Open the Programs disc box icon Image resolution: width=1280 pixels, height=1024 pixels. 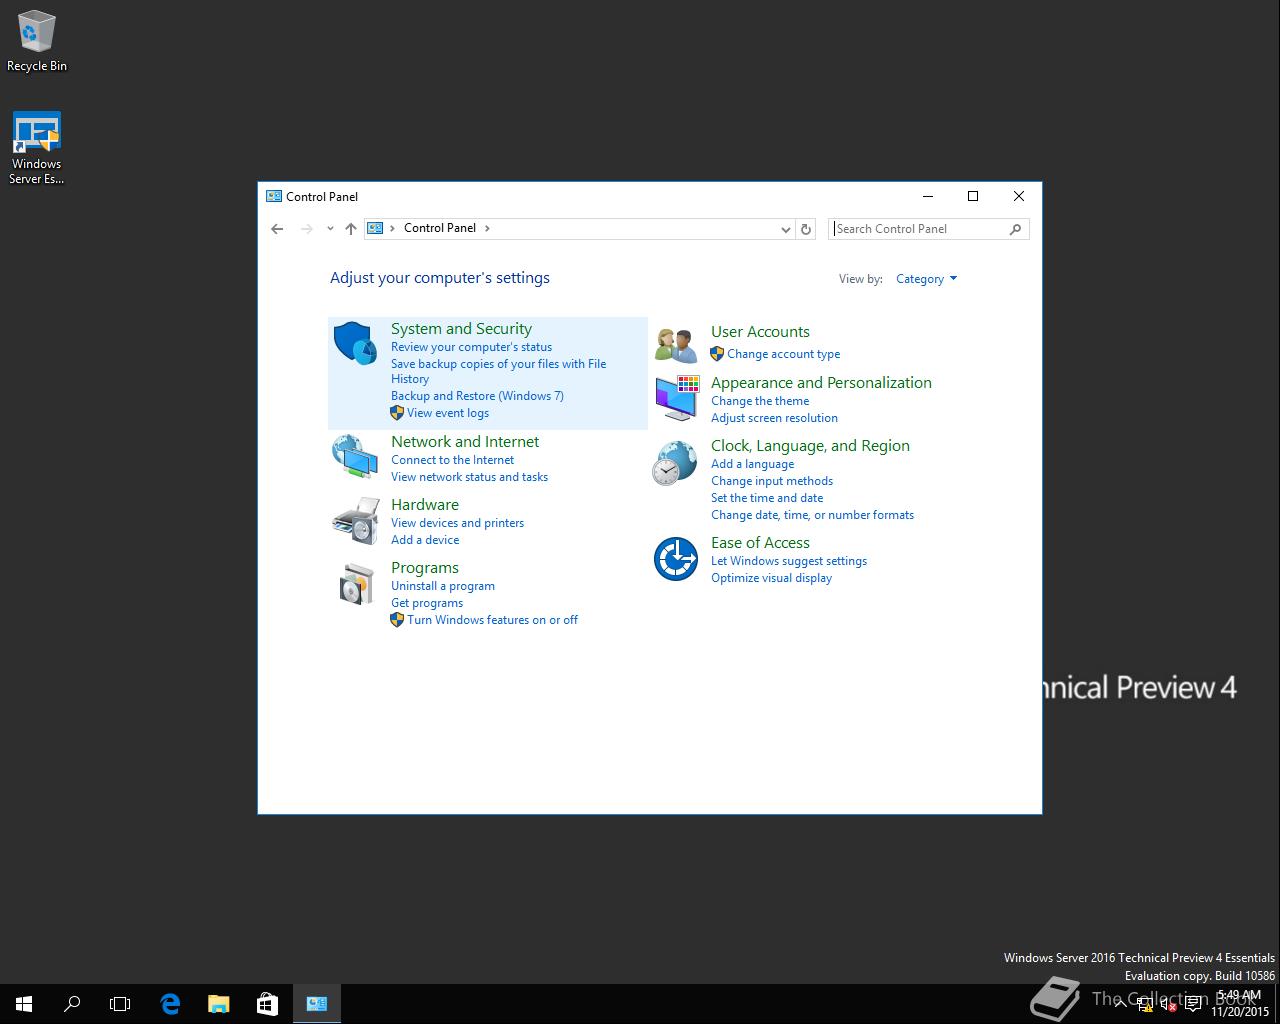pos(355,584)
